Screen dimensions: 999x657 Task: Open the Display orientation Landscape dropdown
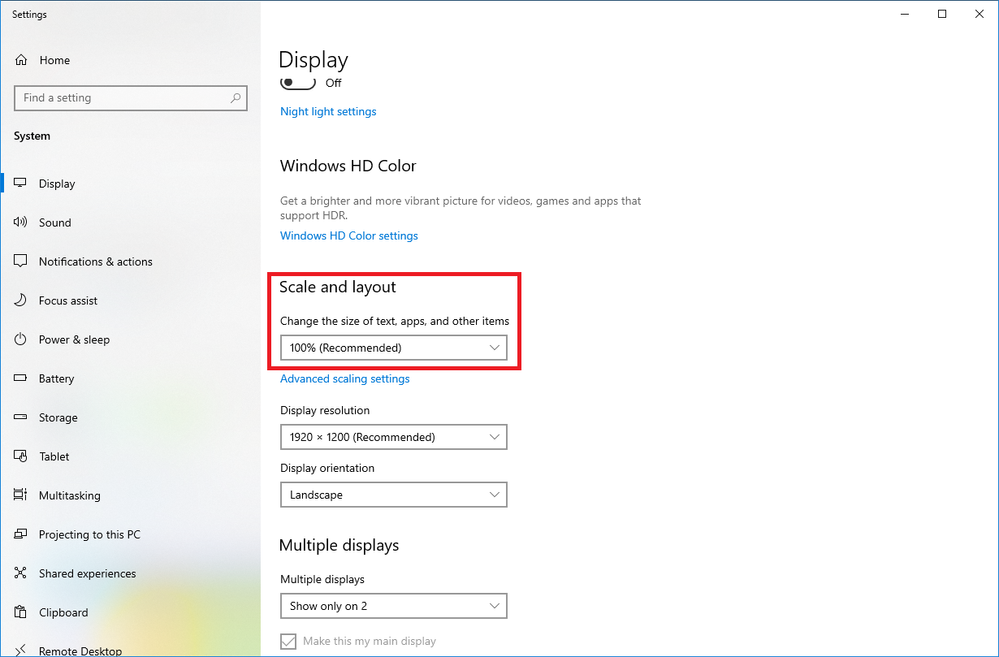coord(394,495)
